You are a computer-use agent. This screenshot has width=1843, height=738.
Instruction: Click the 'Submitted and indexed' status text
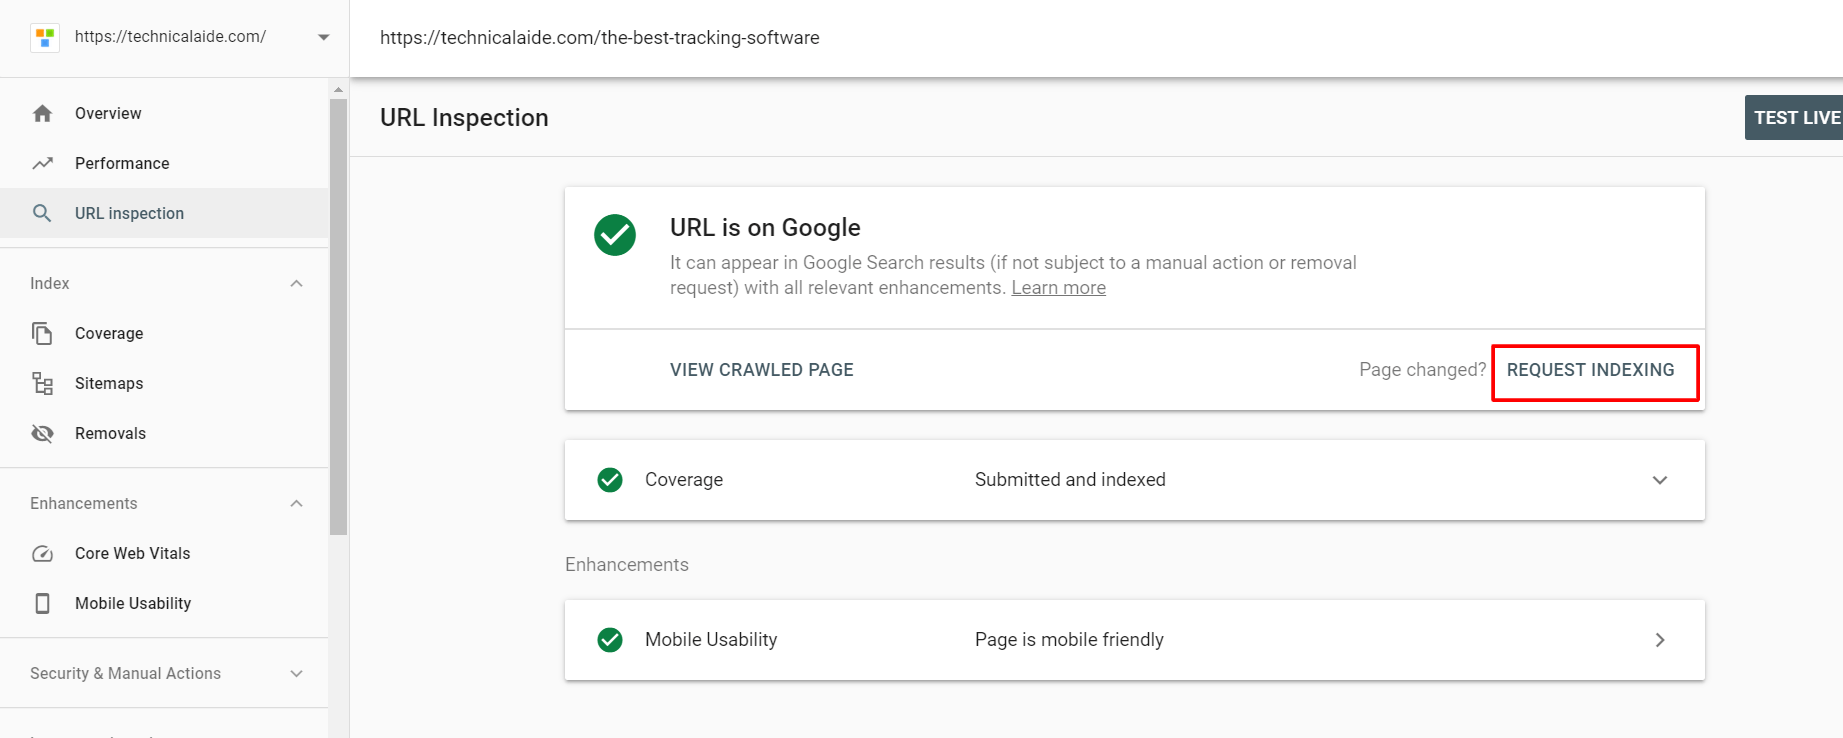[x=1070, y=480]
